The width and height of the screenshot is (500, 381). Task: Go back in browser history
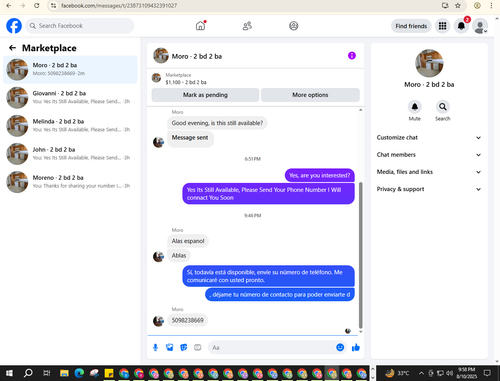9,6
